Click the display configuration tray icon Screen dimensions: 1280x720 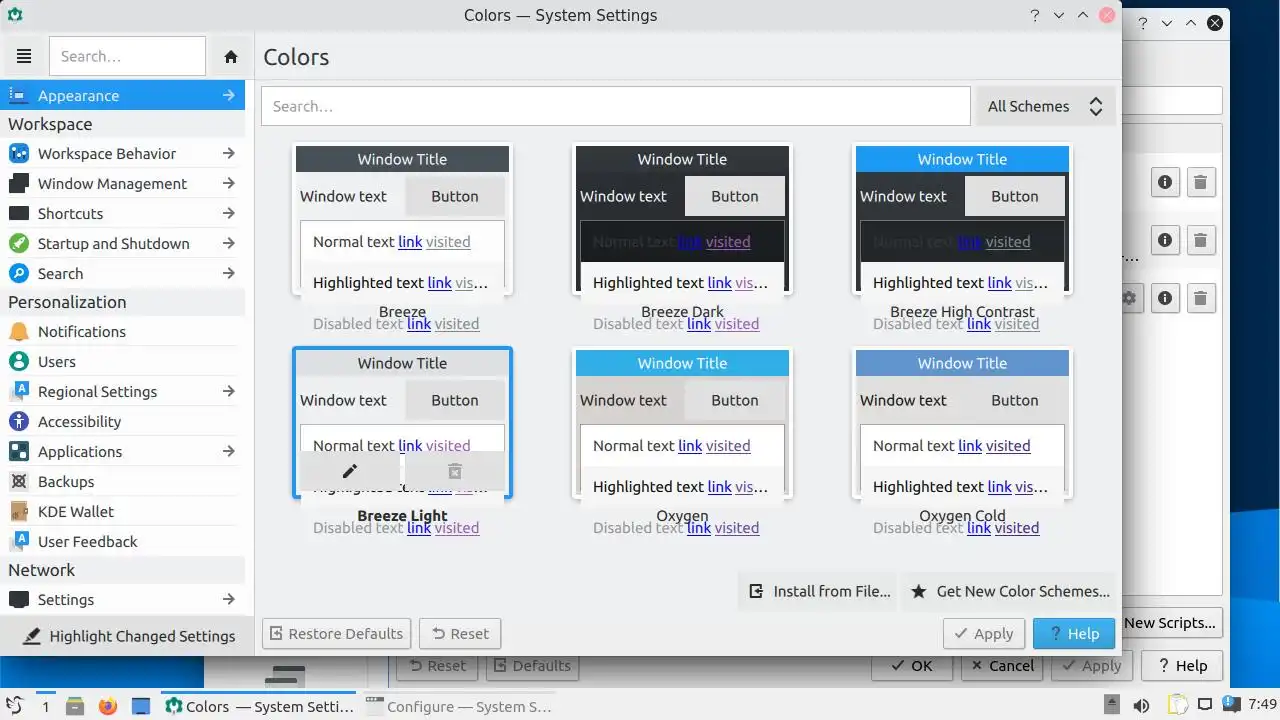(x=1206, y=705)
